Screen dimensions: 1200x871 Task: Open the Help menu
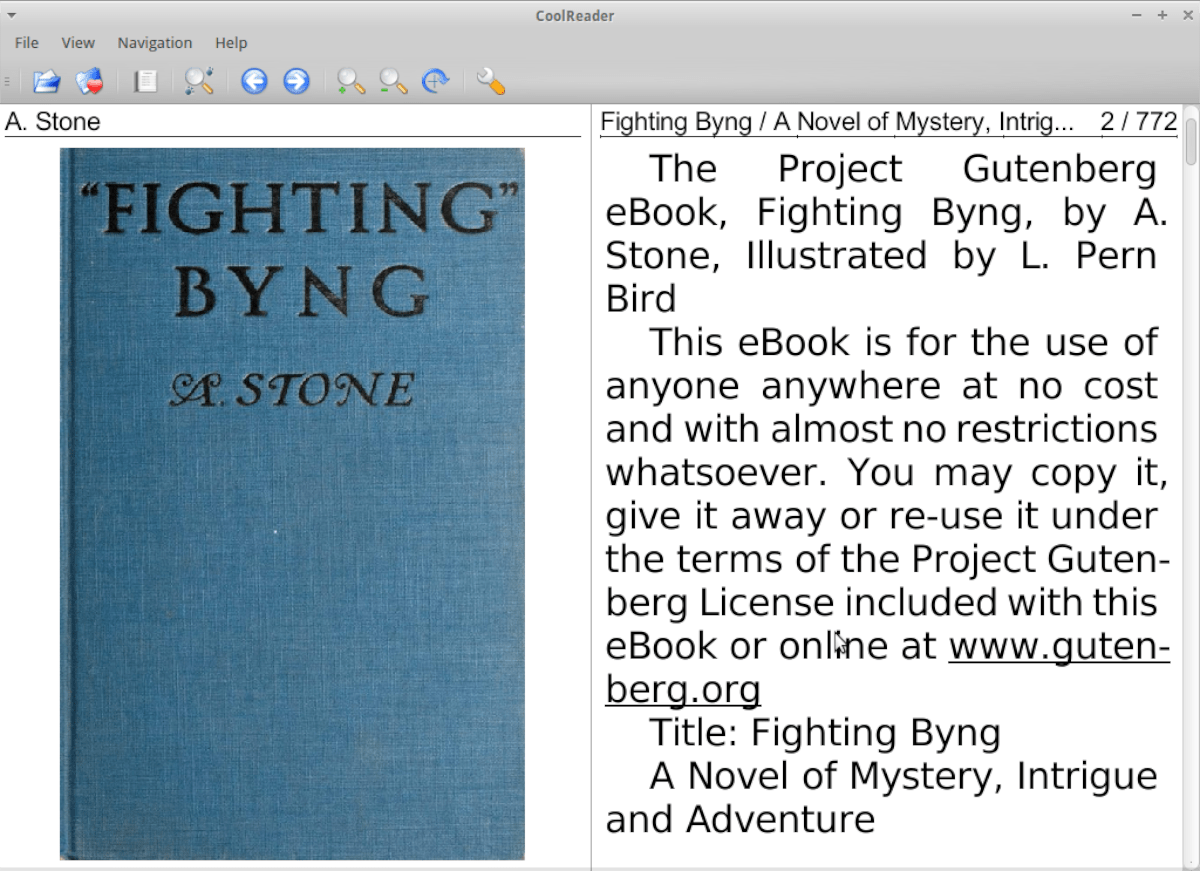pos(231,43)
